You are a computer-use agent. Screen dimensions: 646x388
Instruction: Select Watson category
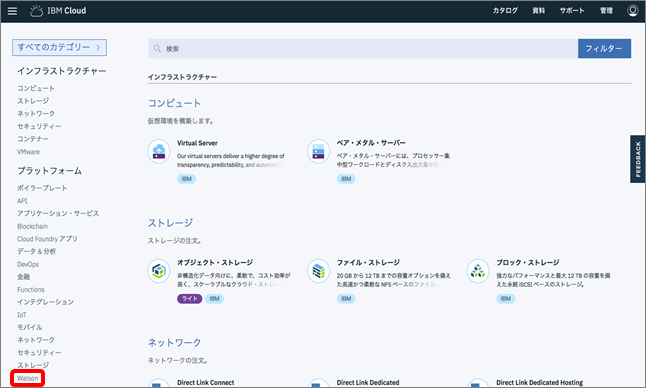pos(28,378)
